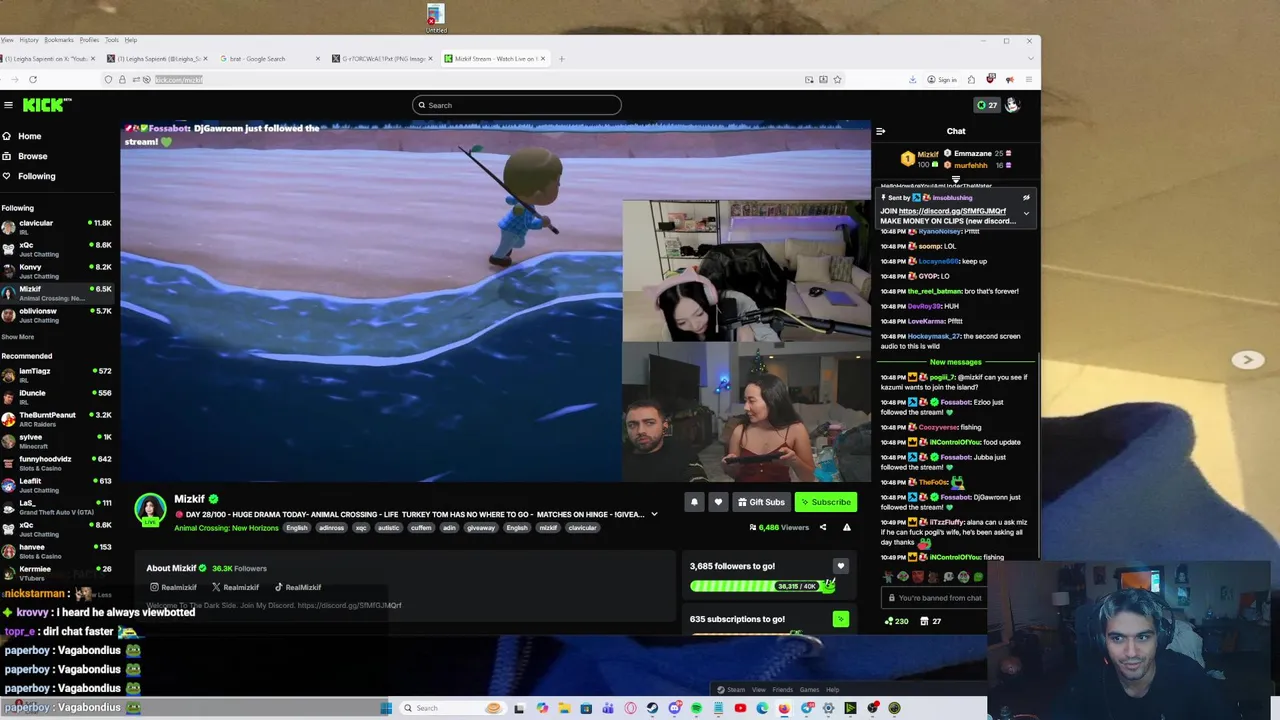Focus the Kick search field
The height and width of the screenshot is (720, 1280).
point(516,105)
